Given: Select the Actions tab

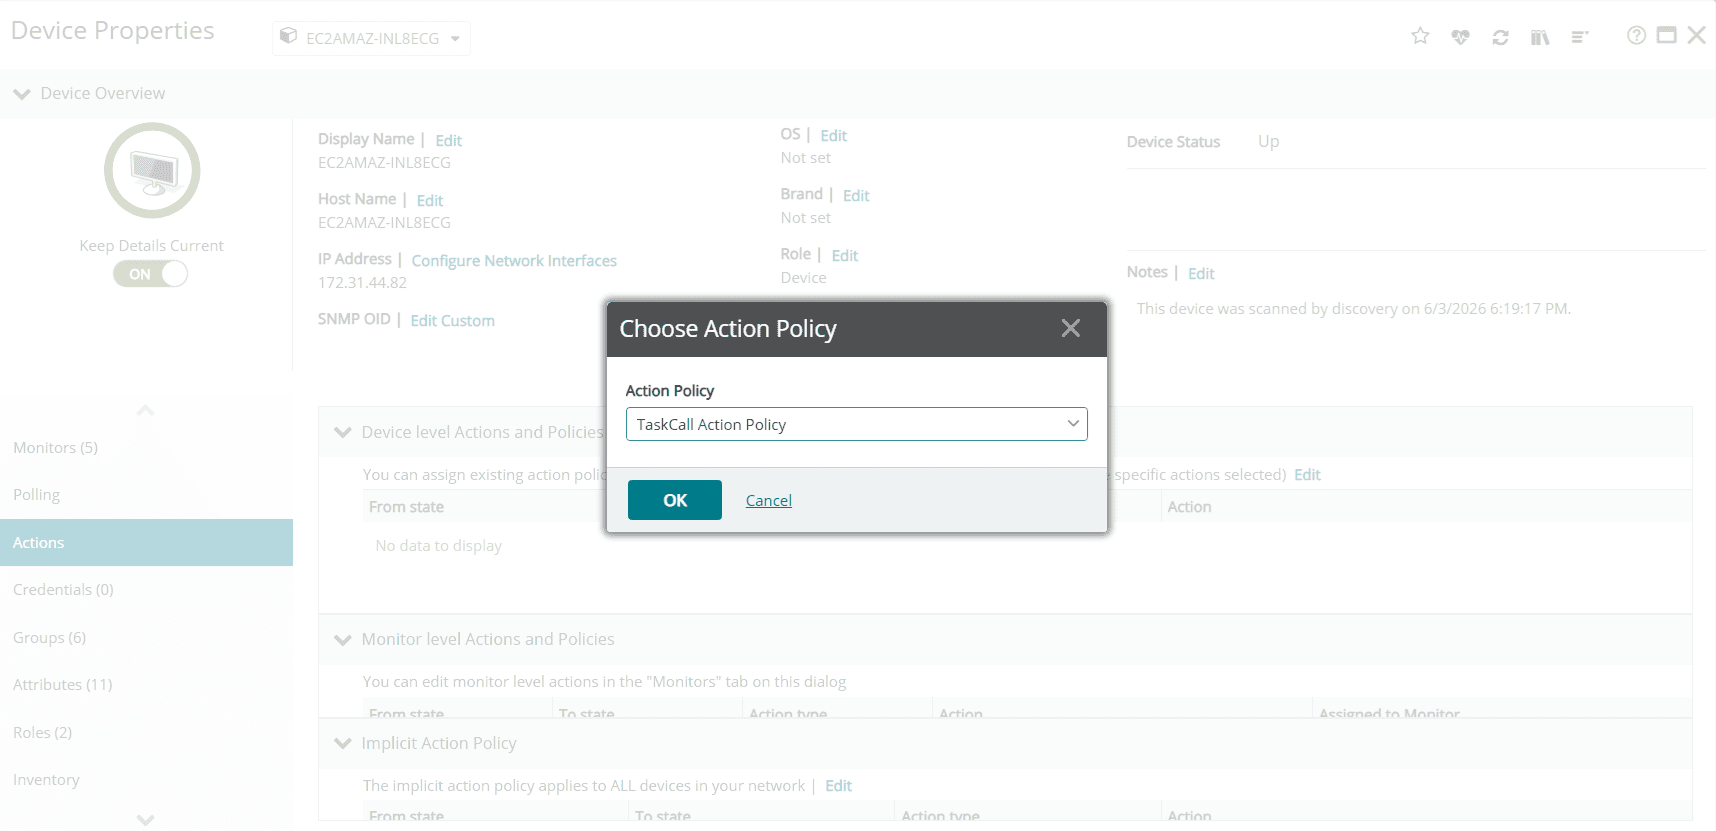Looking at the screenshot, I should [x=146, y=542].
